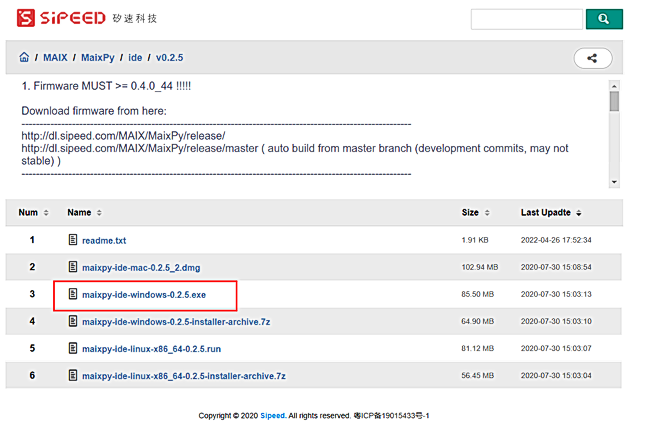Click the 102.94 MB size value
Image resolution: width=645 pixels, height=438 pixels.
tap(480, 267)
